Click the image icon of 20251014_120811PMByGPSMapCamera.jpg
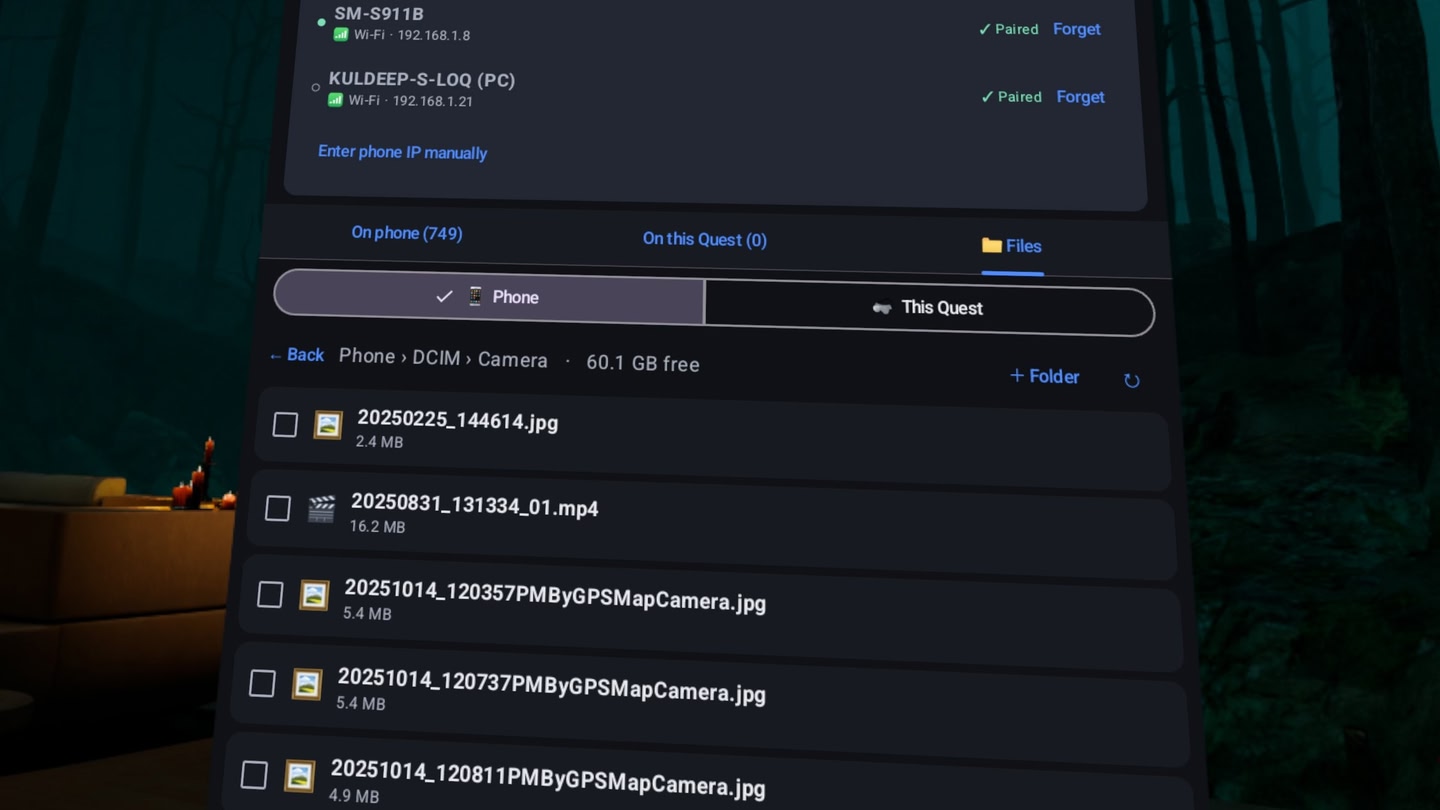Viewport: 1440px width, 810px height. click(x=300, y=775)
